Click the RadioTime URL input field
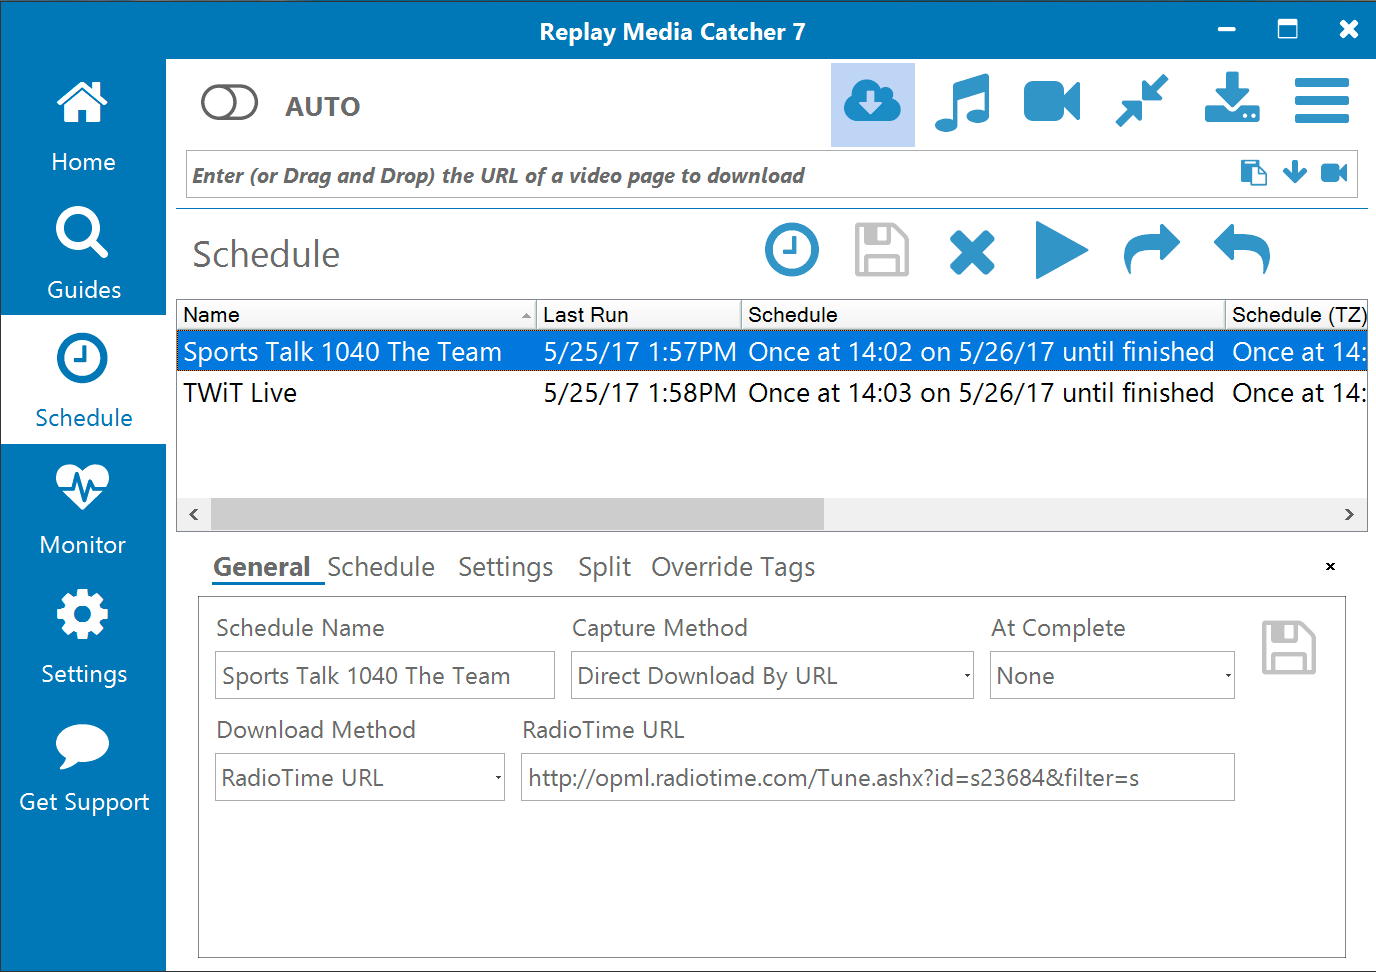Viewport: 1376px width, 972px height. [877, 778]
